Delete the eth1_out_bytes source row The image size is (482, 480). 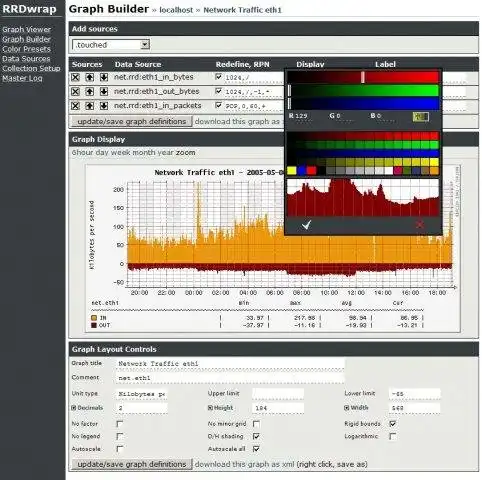click(x=75, y=92)
